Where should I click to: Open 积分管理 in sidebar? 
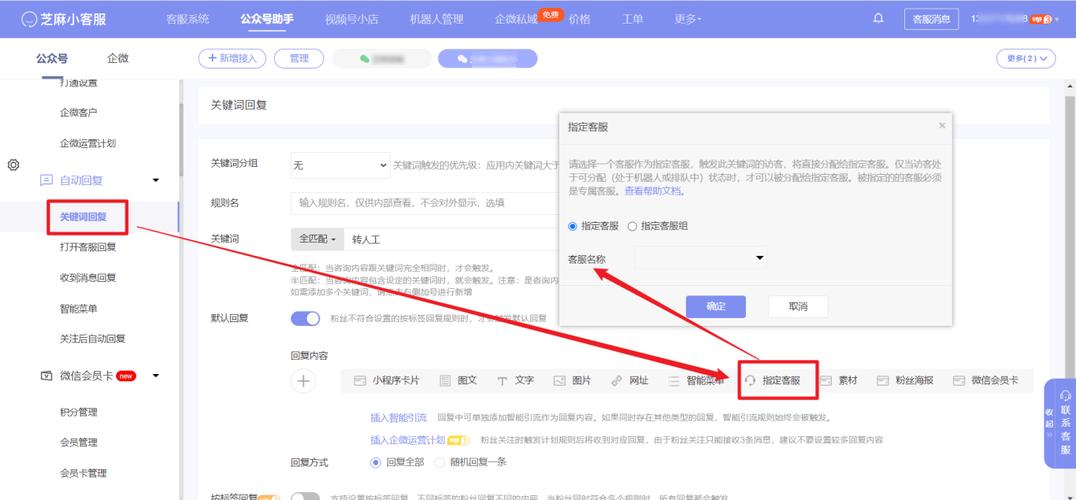tap(78, 412)
